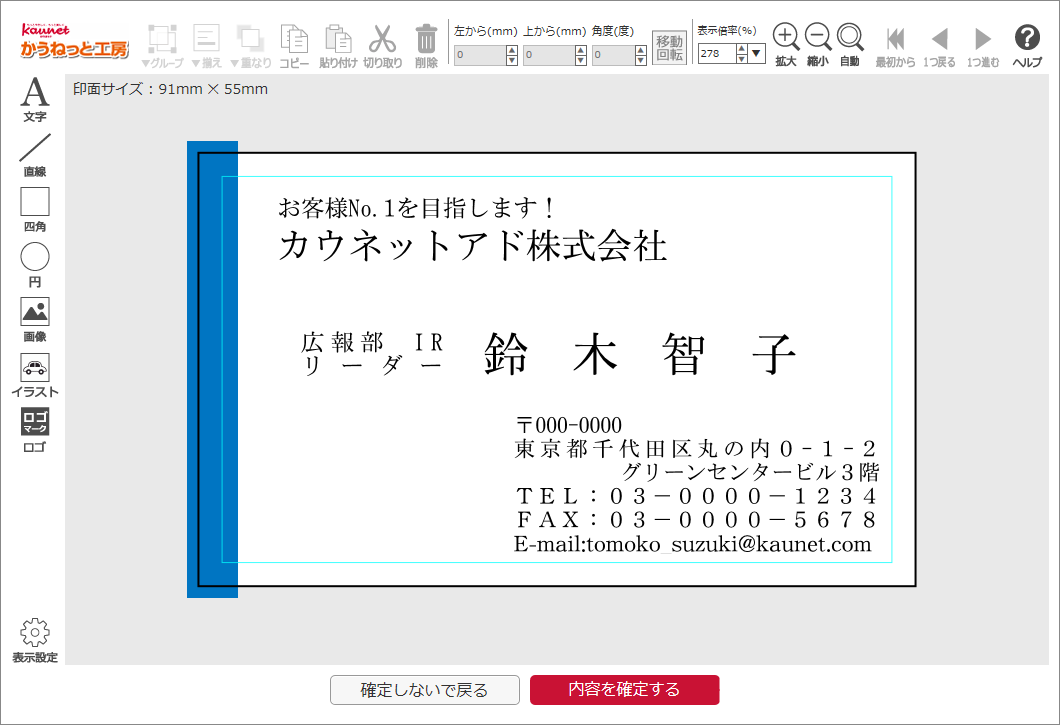The width and height of the screenshot is (1060, 725).
Task: Increase 左から(mm) with its up arrow
Action: tap(512, 50)
